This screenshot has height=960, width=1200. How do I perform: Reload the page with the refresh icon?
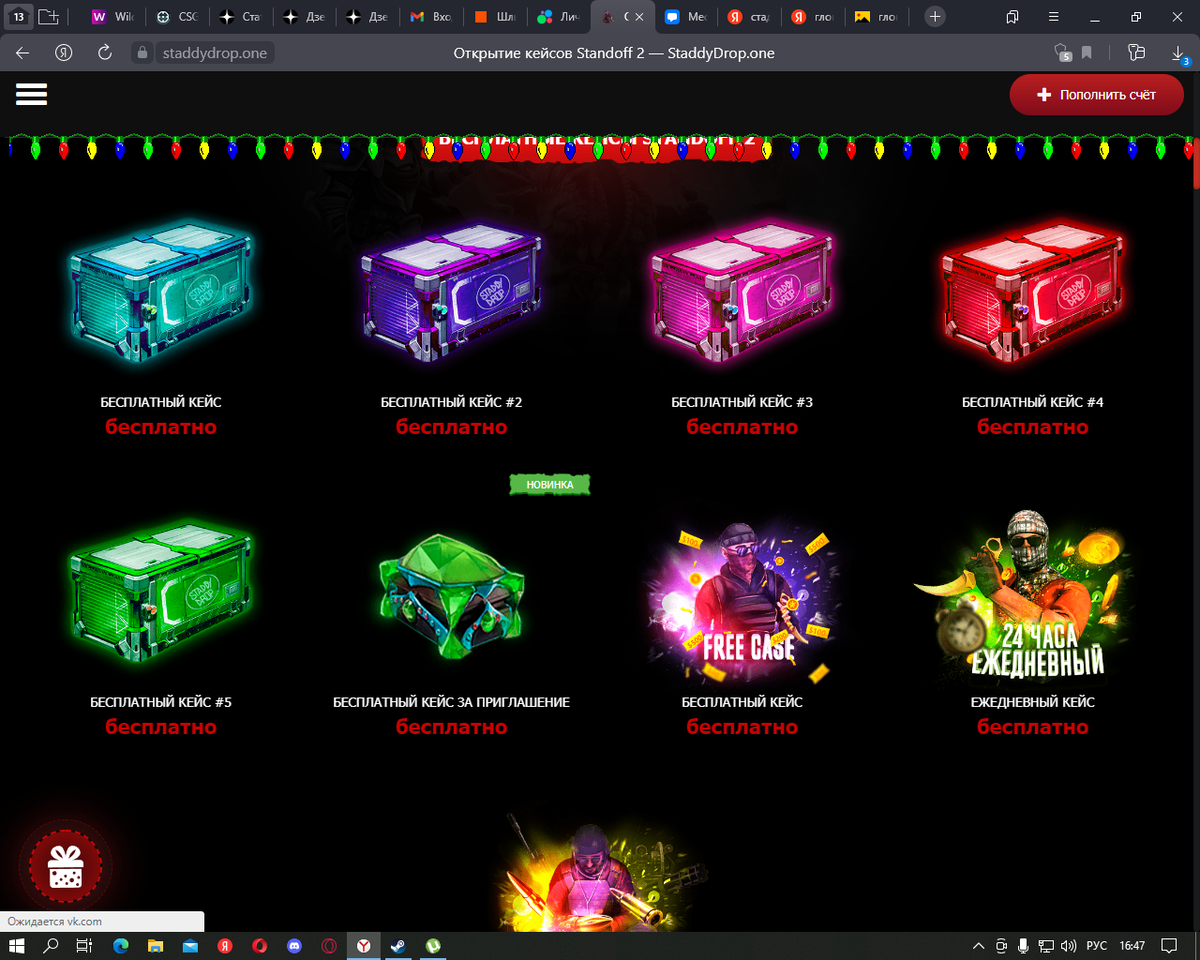coord(104,53)
